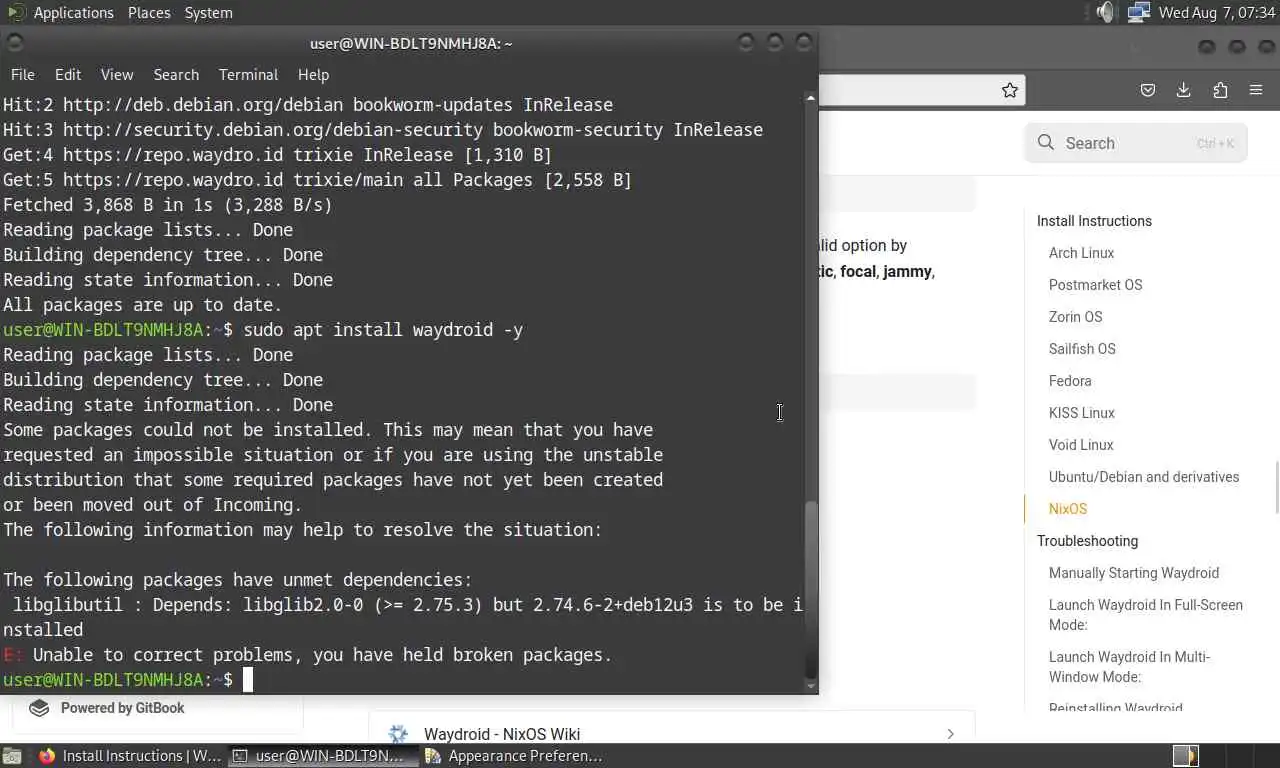1280x768 pixels.
Task: Click the 'Unable to correct problems' error line
Action: tap(307, 655)
